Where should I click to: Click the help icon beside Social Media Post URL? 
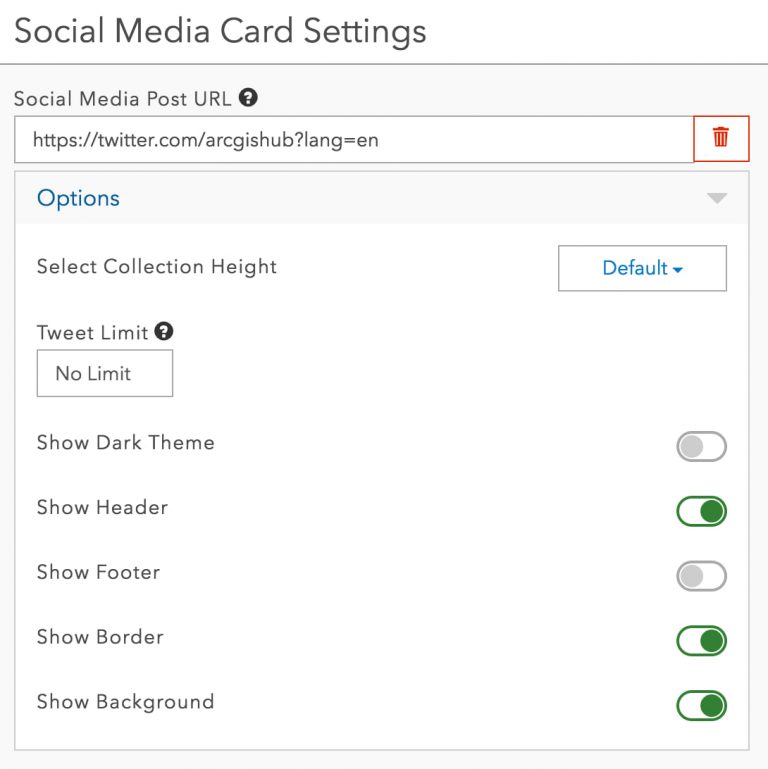coord(249,98)
